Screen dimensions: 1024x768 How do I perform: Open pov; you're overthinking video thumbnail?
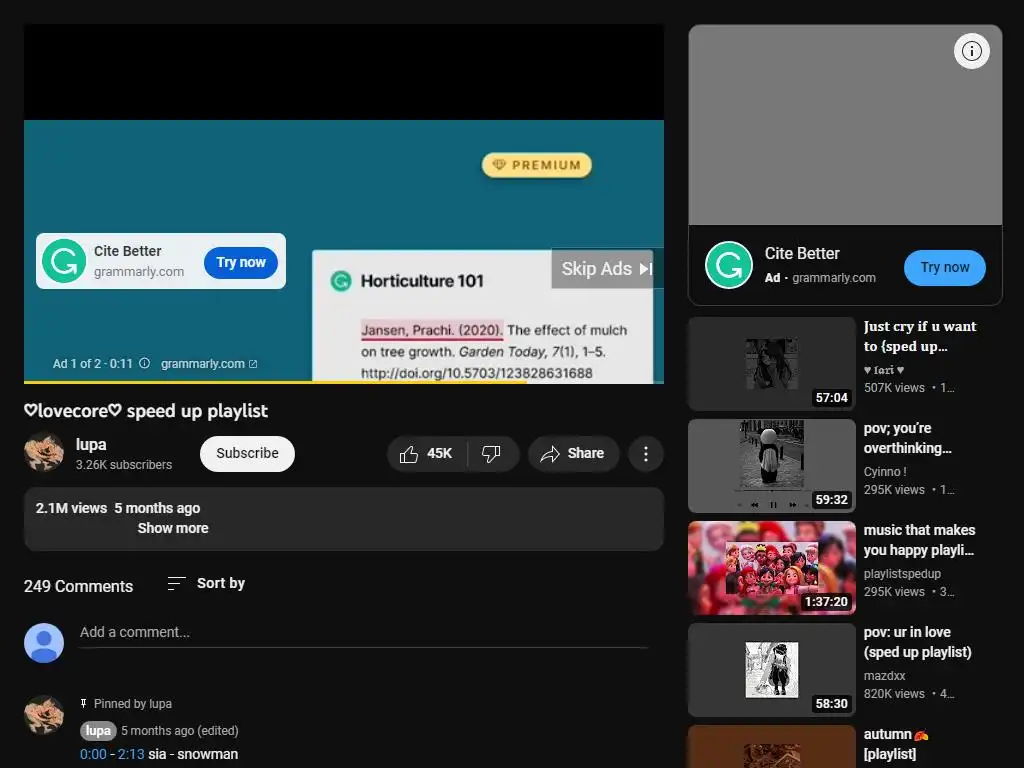click(x=772, y=466)
